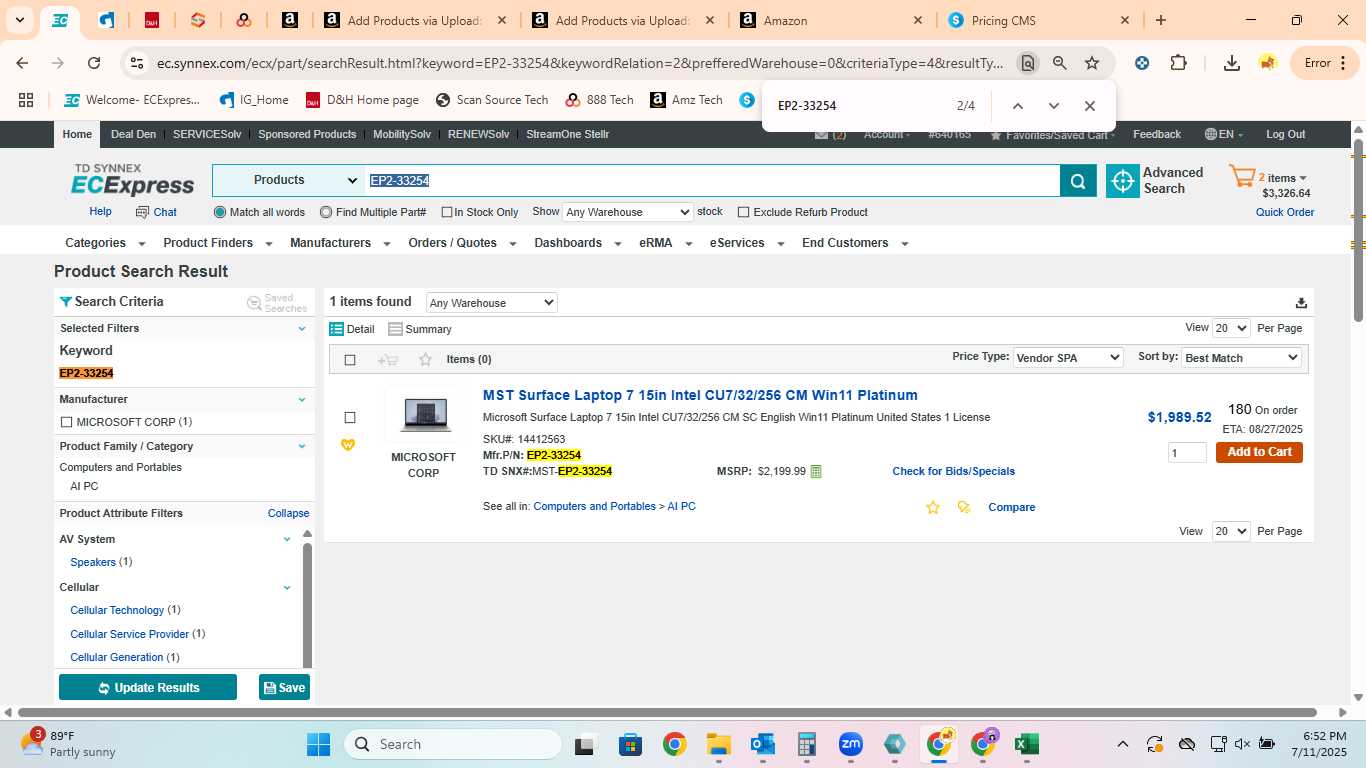Open Zoom app from the taskbar
The height and width of the screenshot is (768, 1366).
(x=851, y=744)
